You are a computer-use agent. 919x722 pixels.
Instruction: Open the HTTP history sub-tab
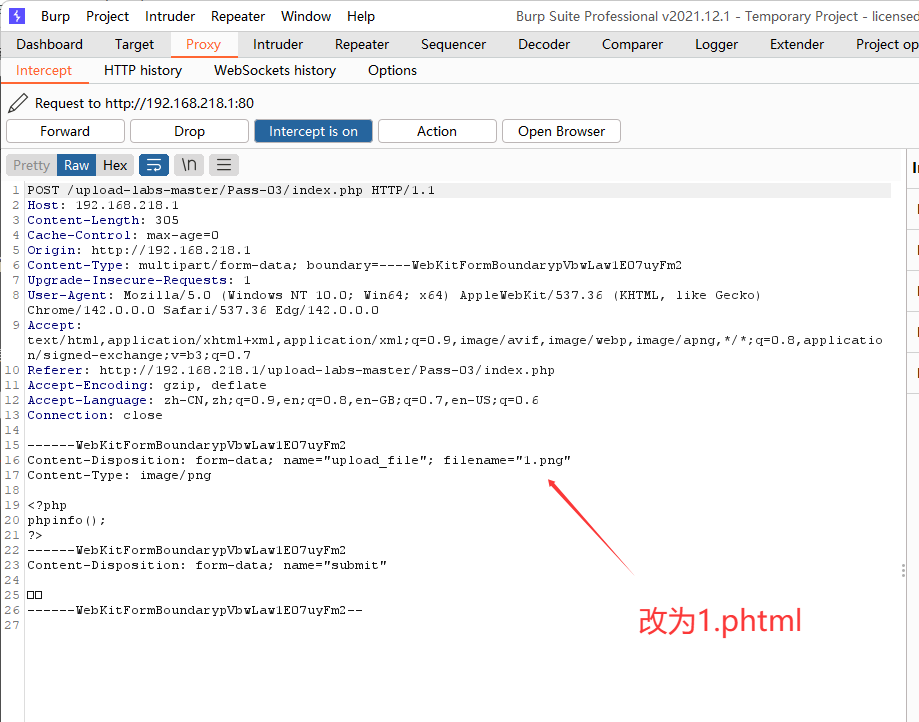click(x=143, y=70)
